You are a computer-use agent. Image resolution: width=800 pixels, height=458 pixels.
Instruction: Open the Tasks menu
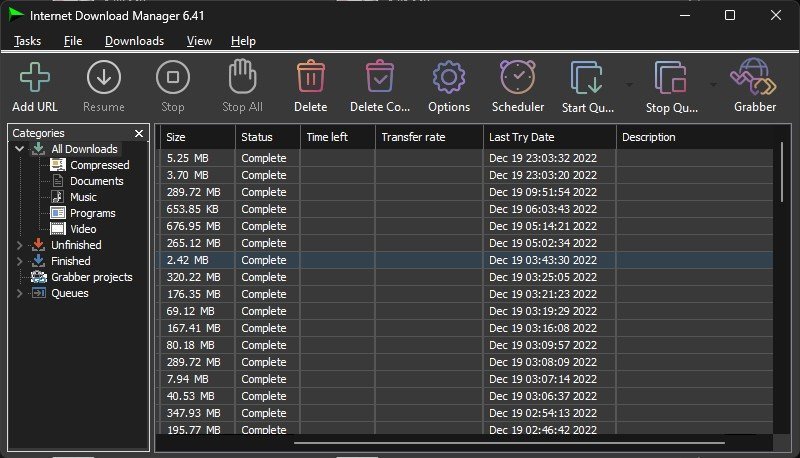[28, 41]
